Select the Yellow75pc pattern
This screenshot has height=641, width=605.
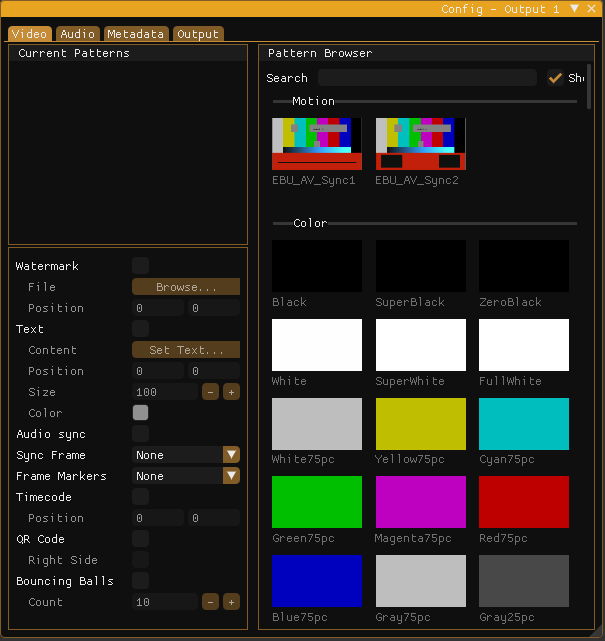tap(421, 424)
